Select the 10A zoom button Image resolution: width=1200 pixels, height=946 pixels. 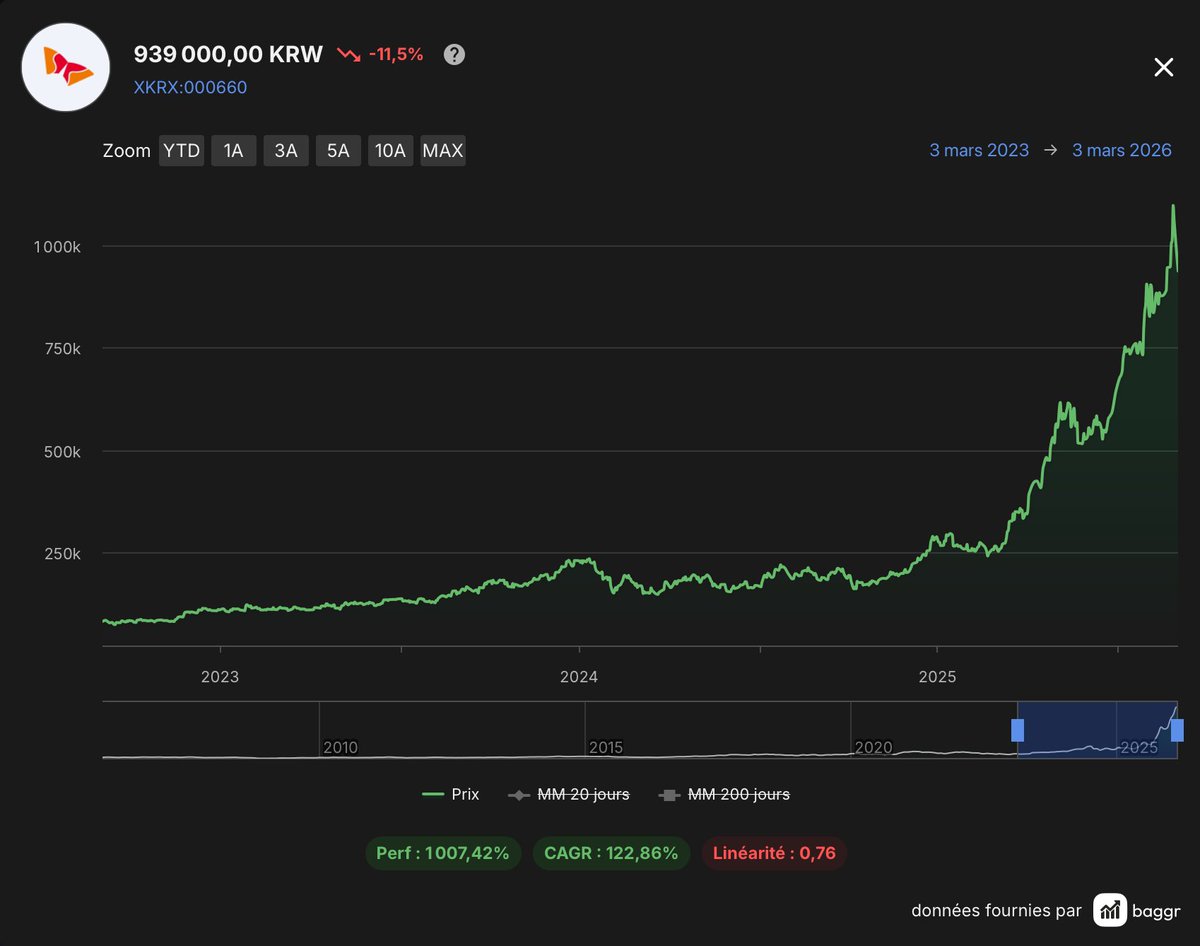click(390, 150)
